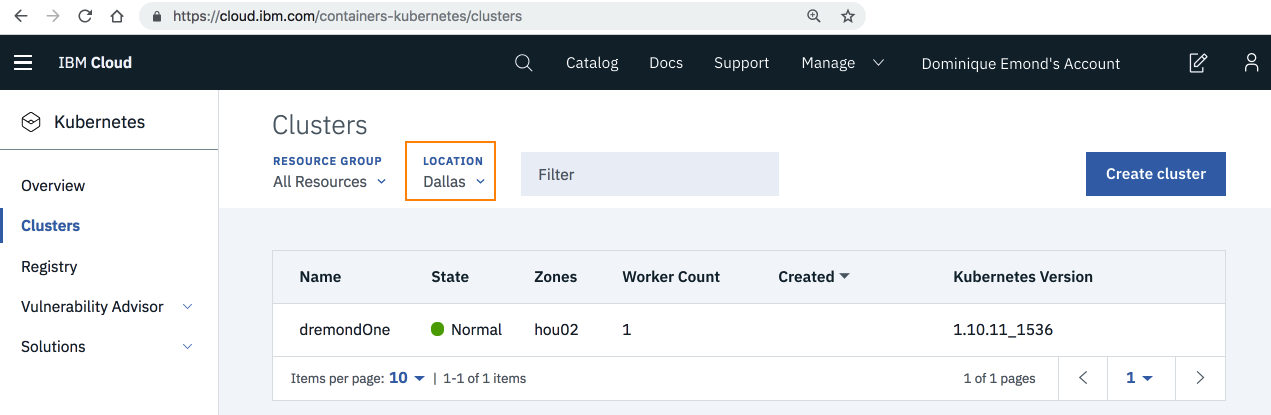1271x415 pixels.
Task: Open the Manage menu in header
Action: (x=843, y=63)
